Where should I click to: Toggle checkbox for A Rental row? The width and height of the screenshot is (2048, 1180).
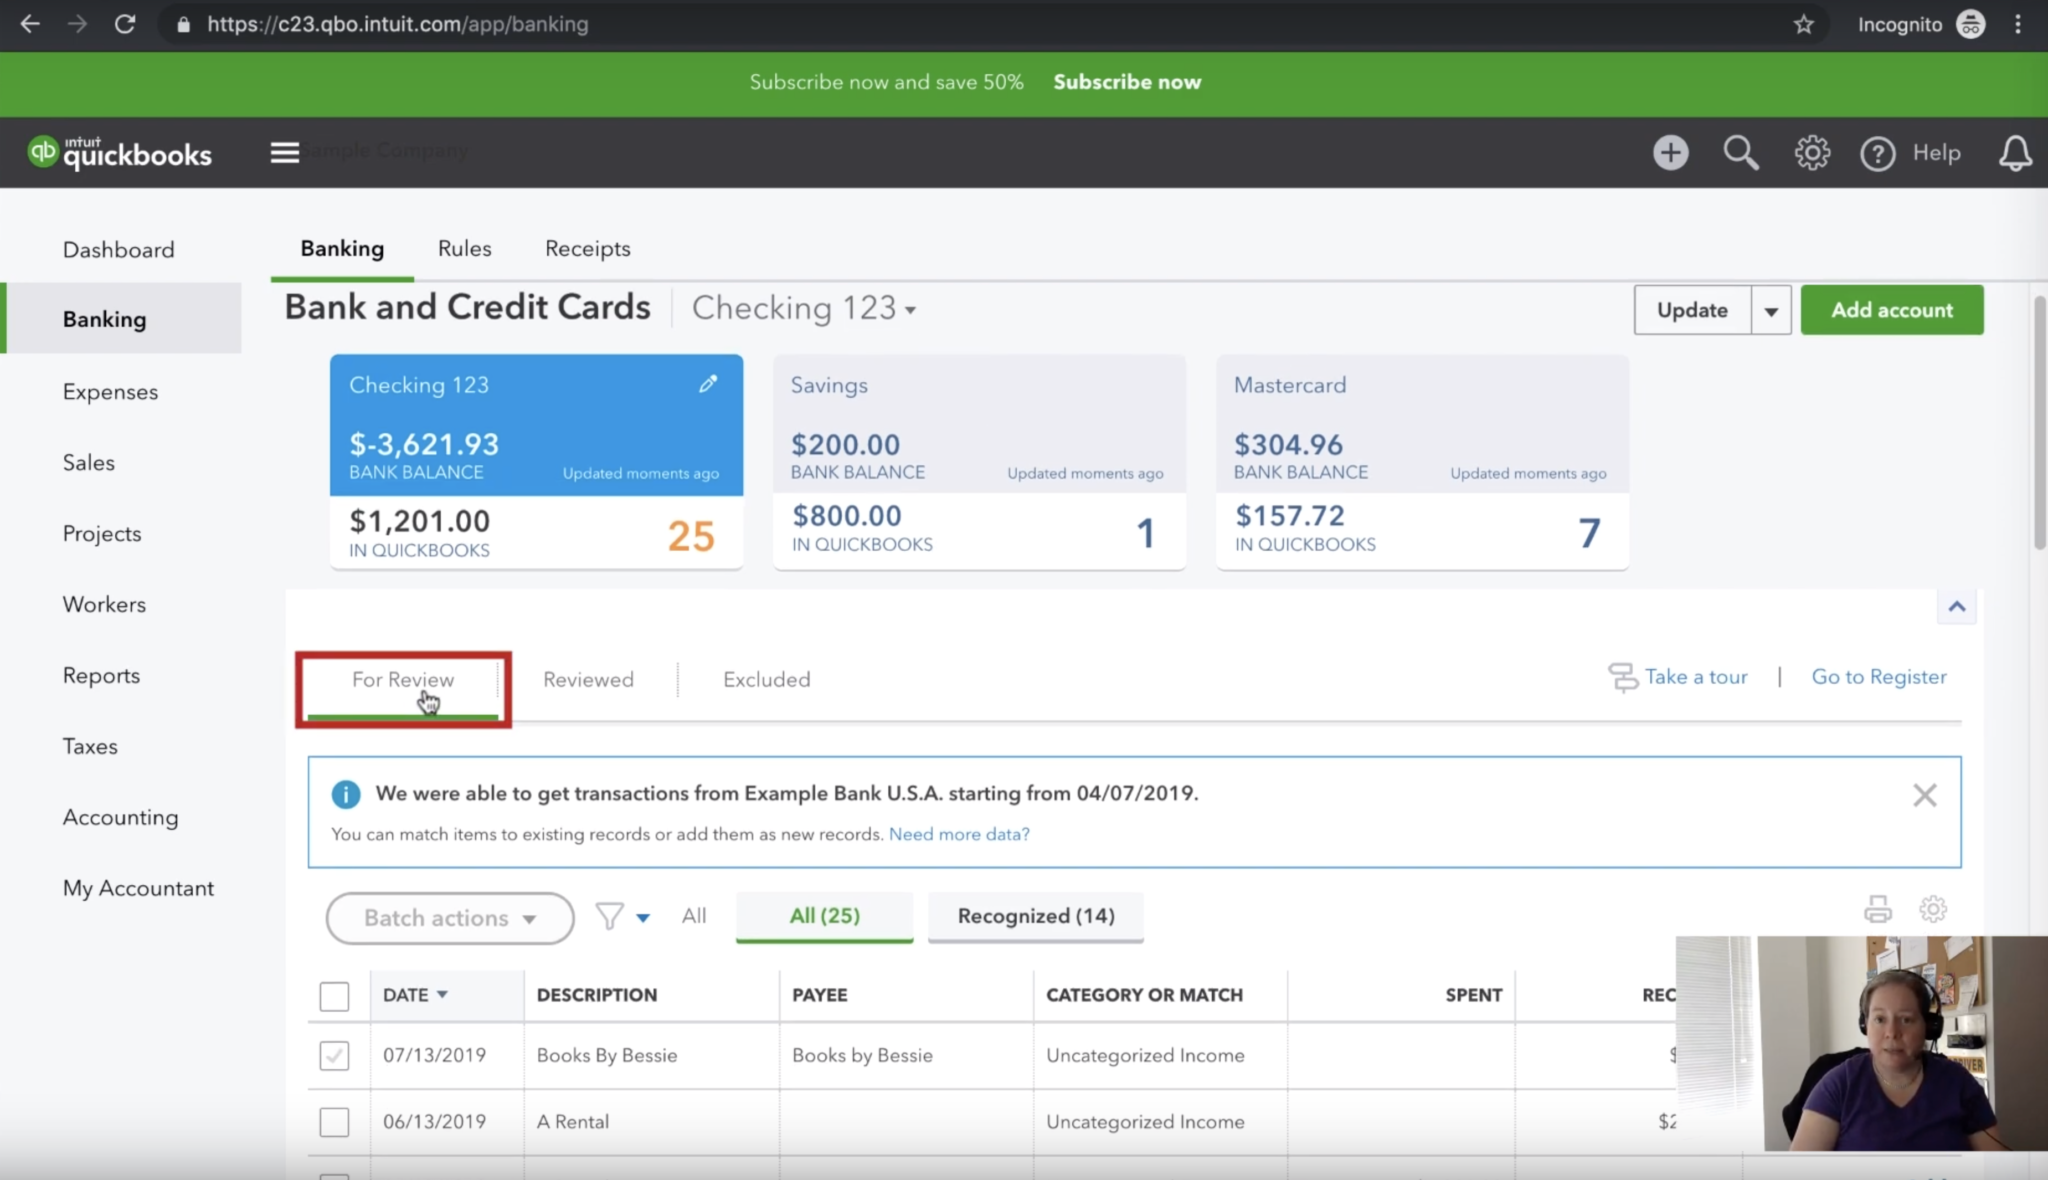click(334, 1122)
